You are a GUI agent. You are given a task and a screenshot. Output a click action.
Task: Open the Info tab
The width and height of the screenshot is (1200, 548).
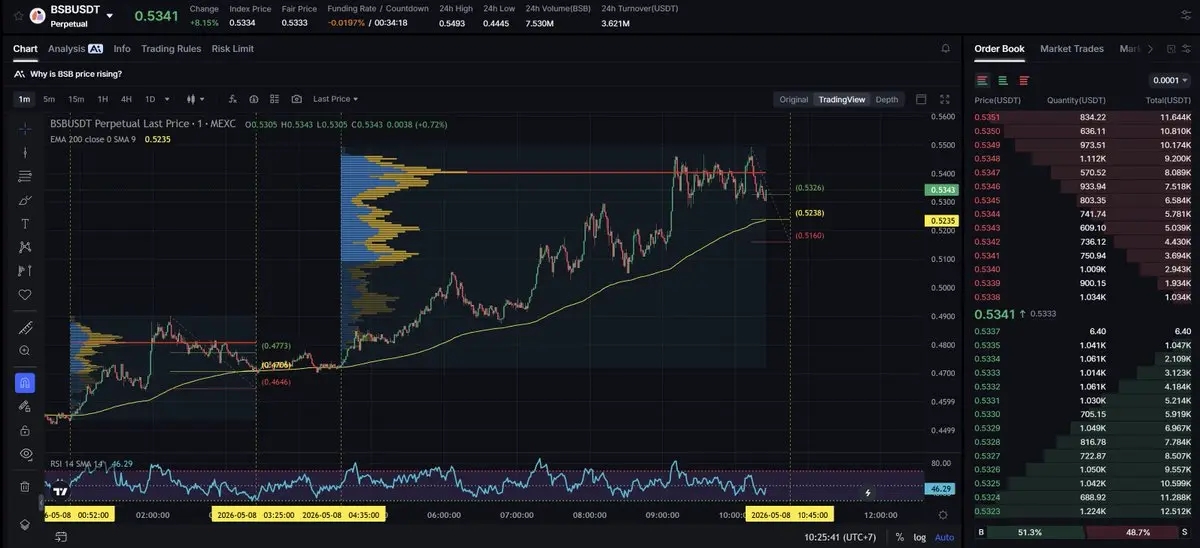[122, 48]
